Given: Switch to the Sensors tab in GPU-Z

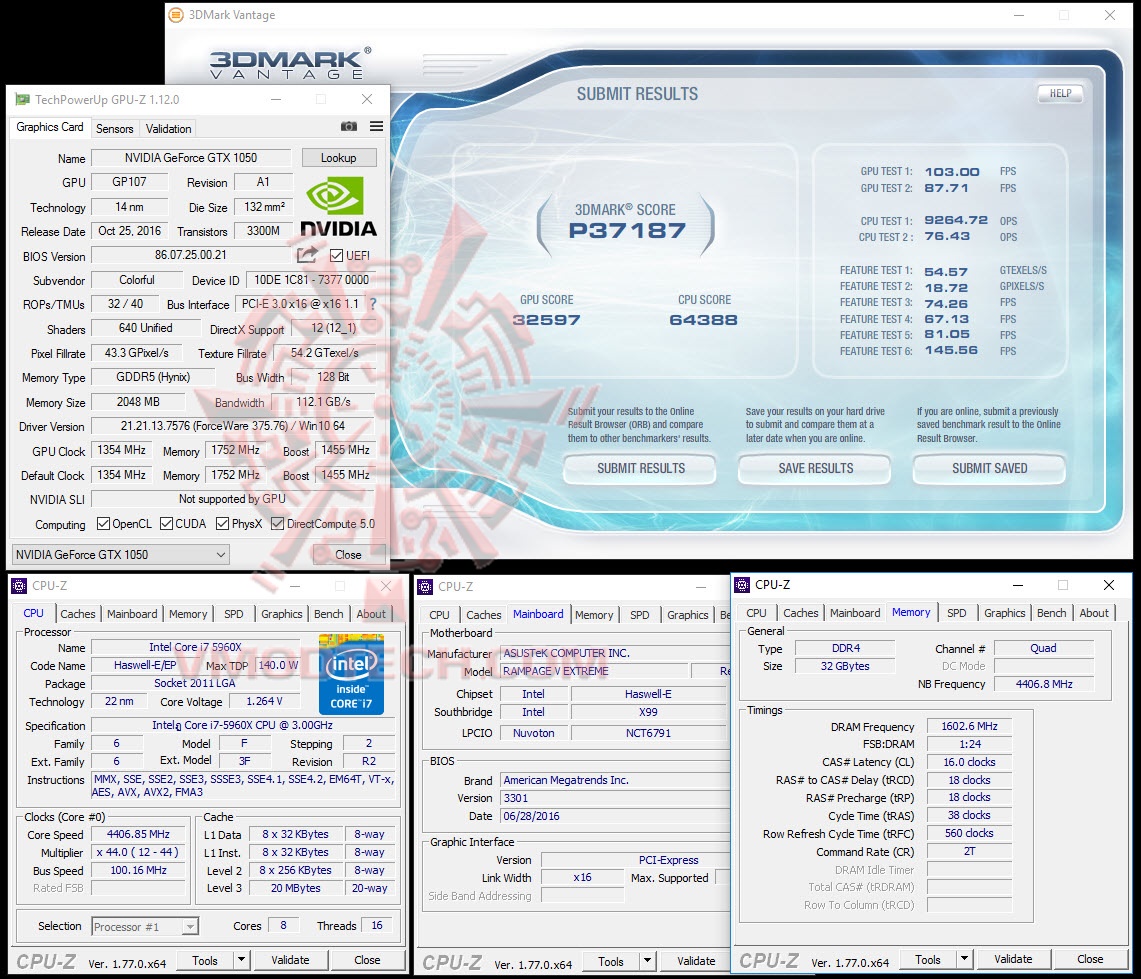Looking at the screenshot, I should [x=114, y=128].
